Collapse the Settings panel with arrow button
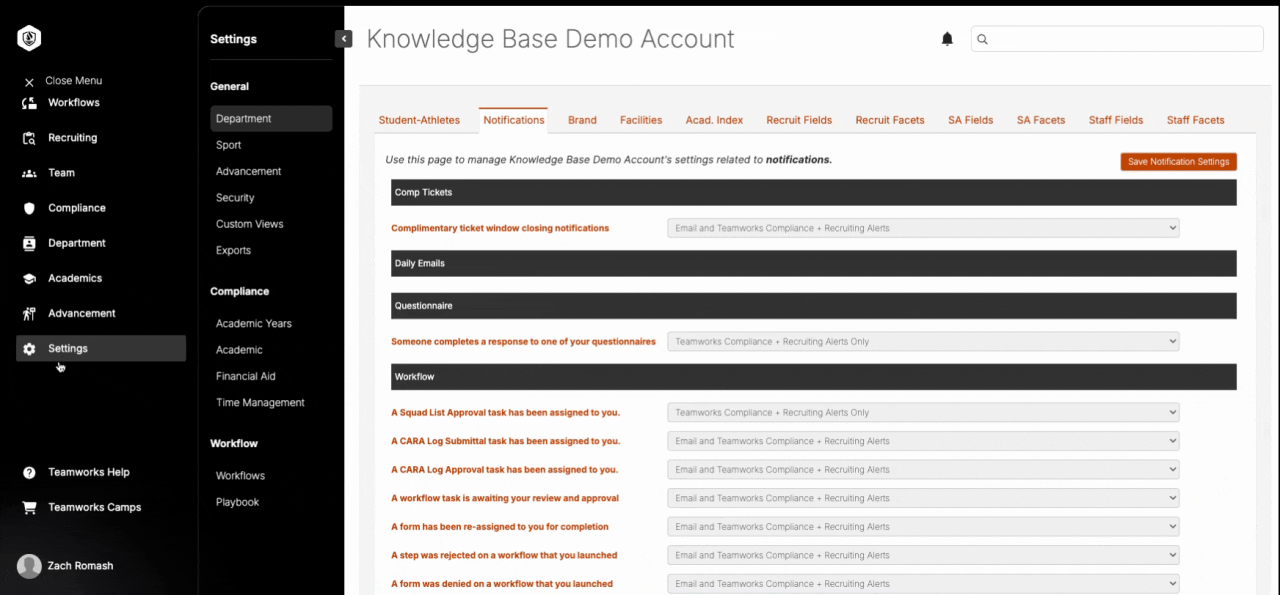The height and width of the screenshot is (595, 1280). [343, 39]
